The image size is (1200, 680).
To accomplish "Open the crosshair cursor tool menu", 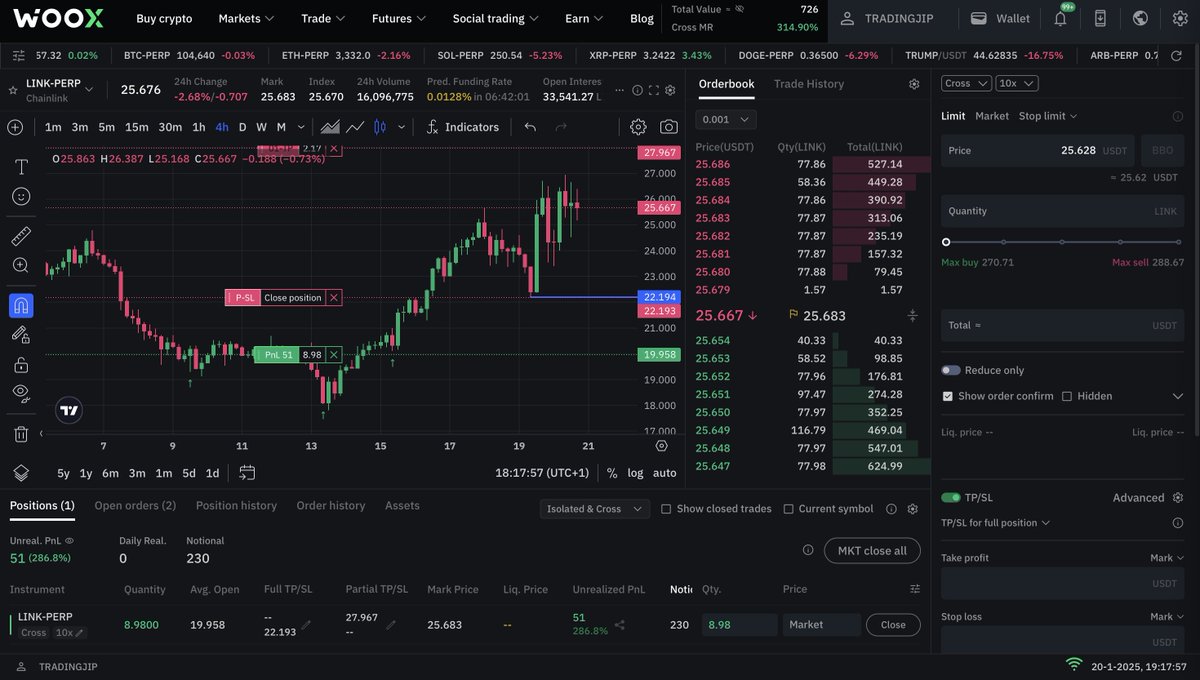I will (x=15, y=127).
